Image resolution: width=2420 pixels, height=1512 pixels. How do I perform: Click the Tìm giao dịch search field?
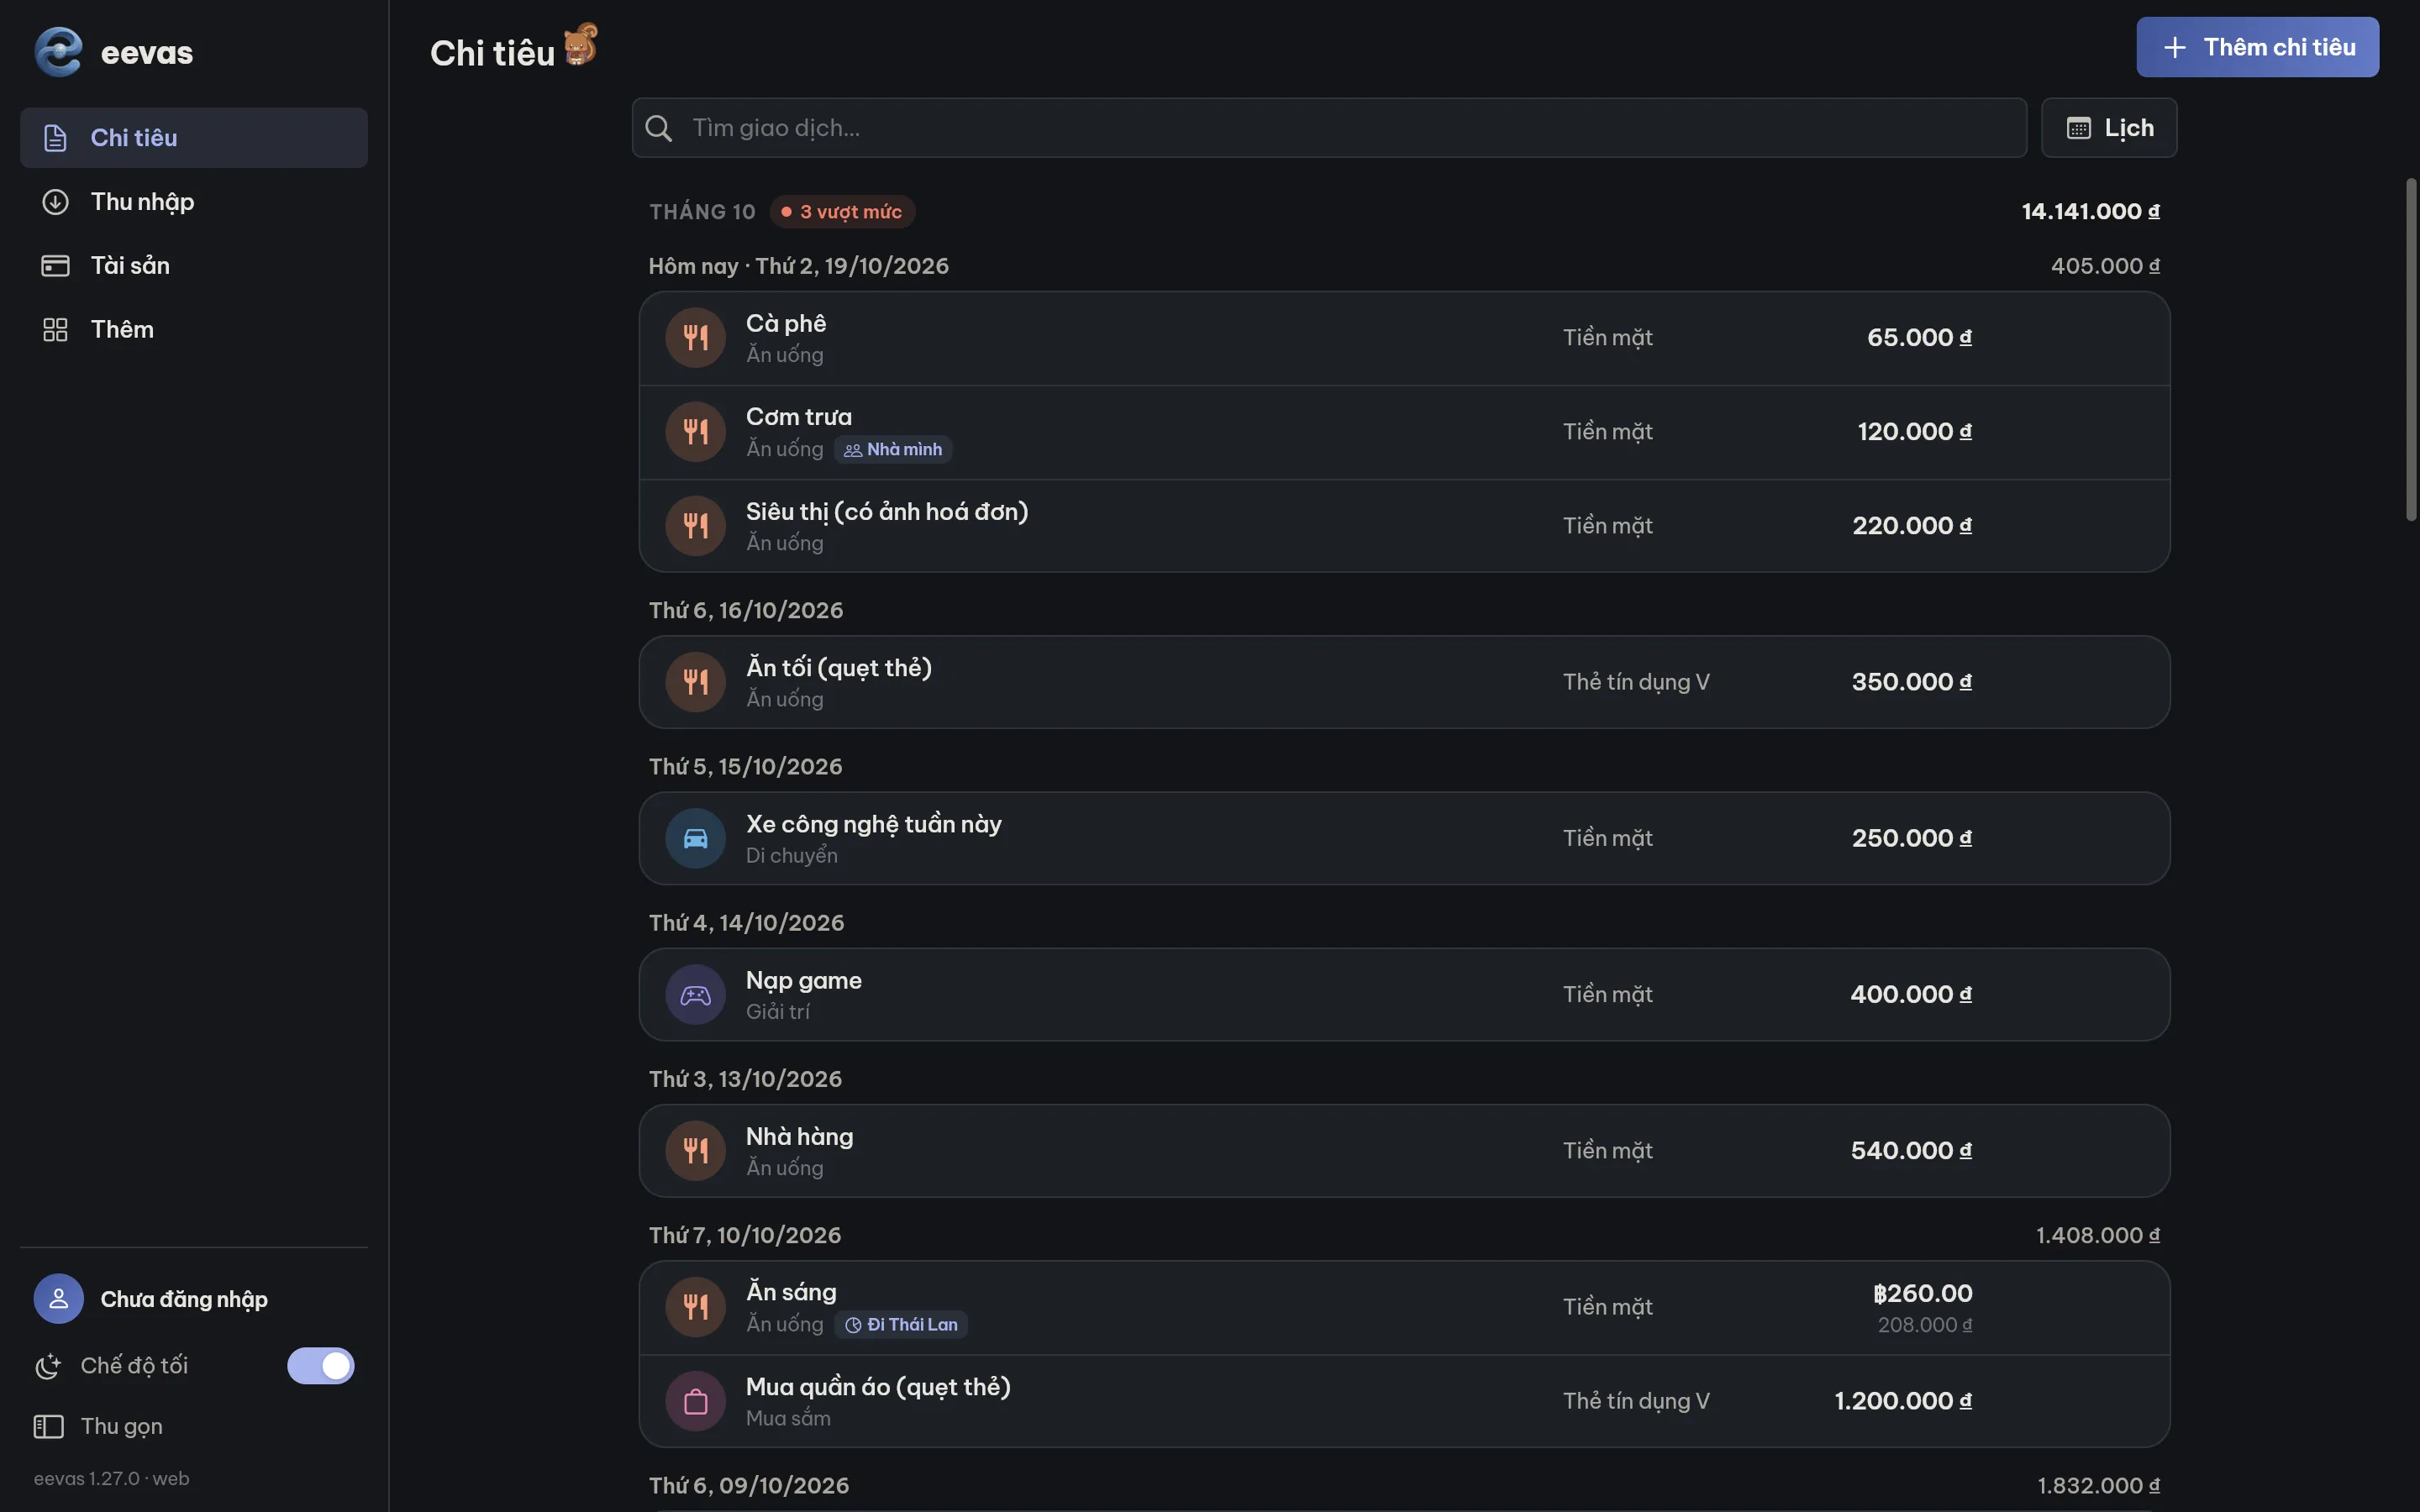1329,128
